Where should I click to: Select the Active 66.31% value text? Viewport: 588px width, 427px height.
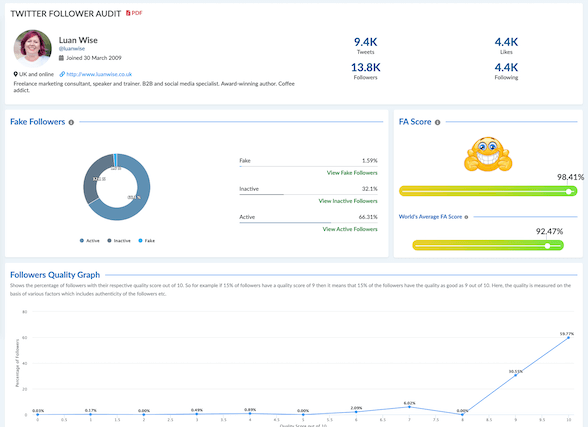tap(368, 217)
